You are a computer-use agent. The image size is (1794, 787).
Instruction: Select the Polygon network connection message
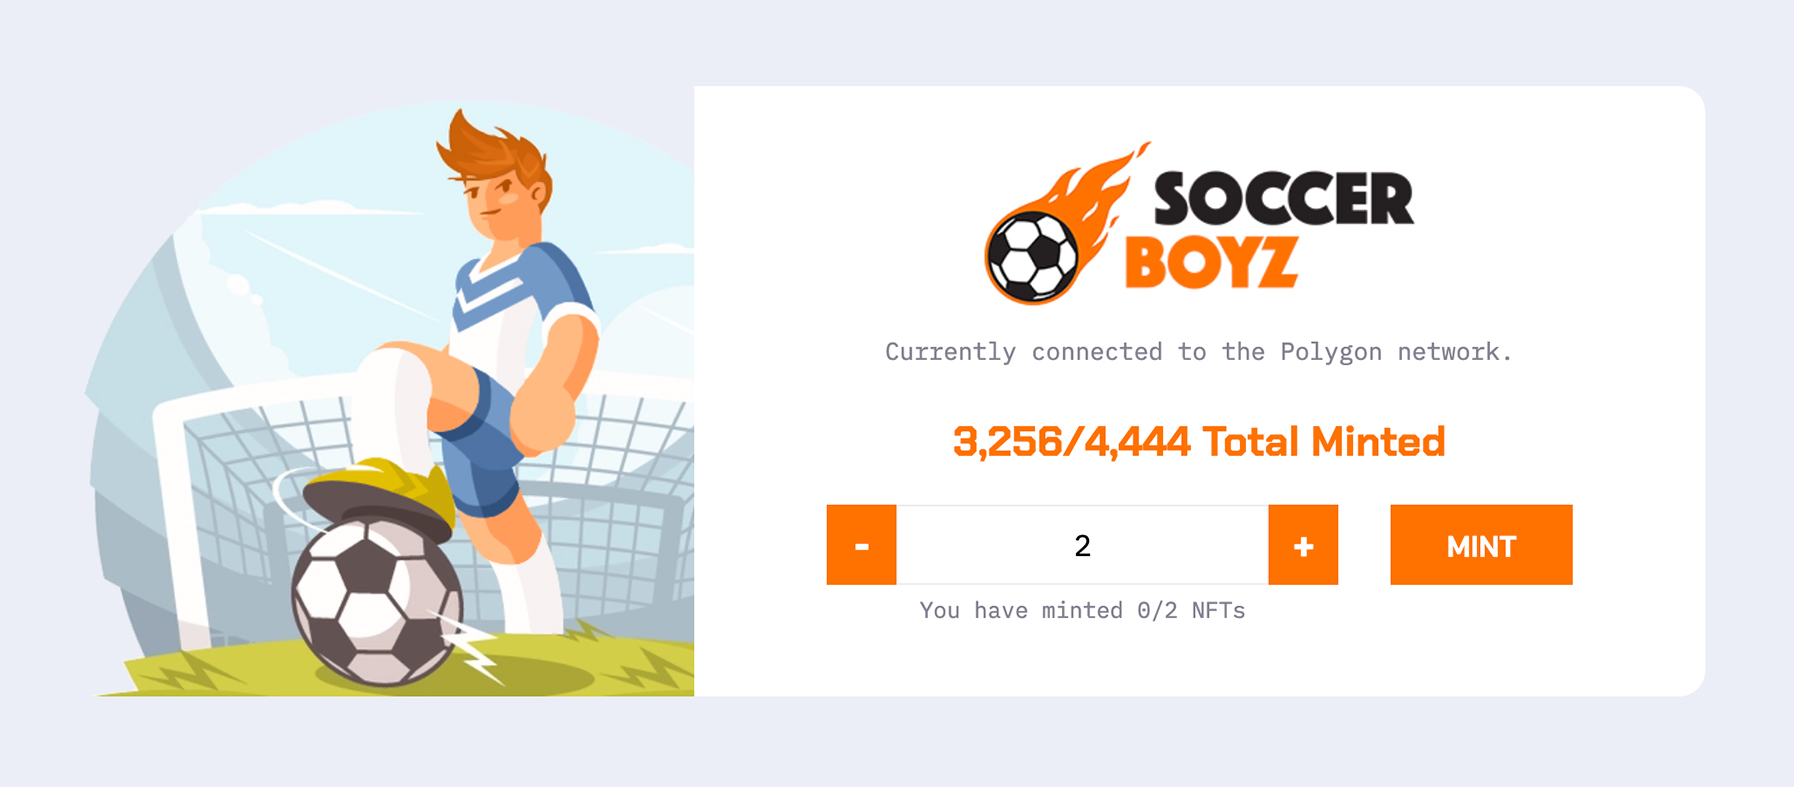click(x=1198, y=352)
